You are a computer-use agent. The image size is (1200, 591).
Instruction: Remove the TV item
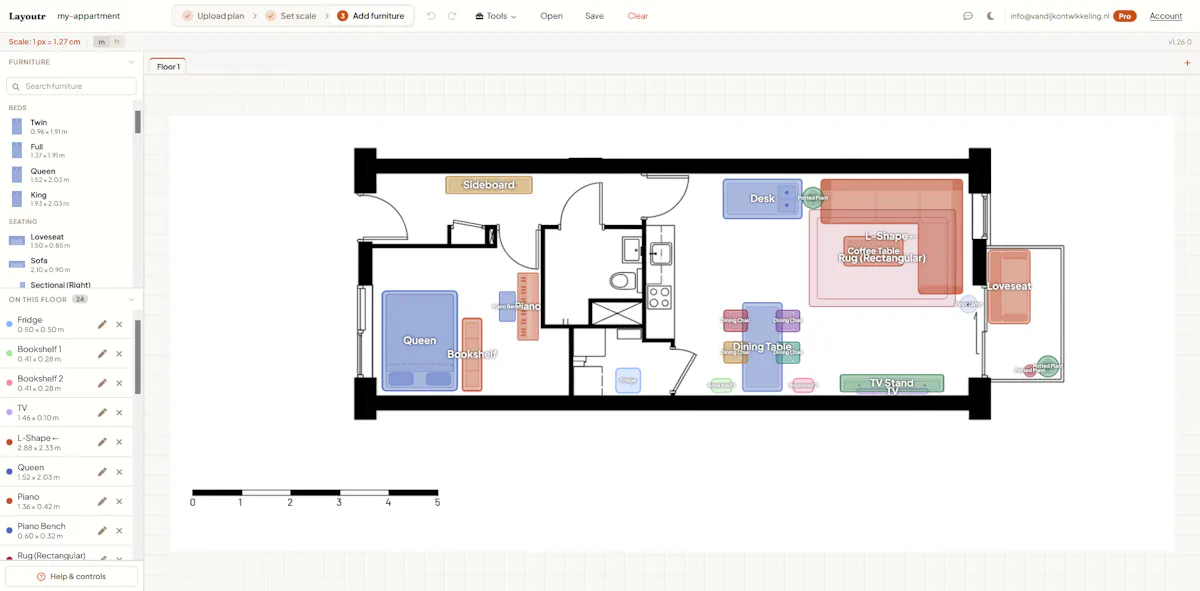click(119, 413)
